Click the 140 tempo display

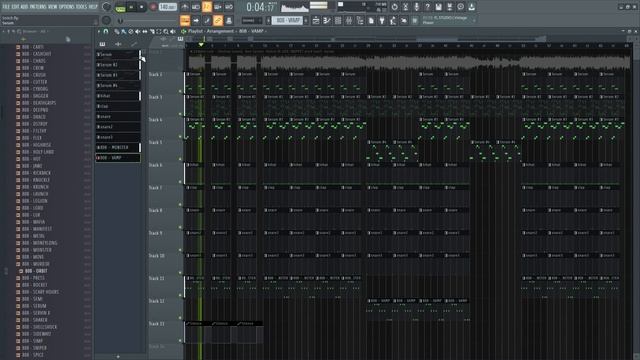[x=168, y=7]
